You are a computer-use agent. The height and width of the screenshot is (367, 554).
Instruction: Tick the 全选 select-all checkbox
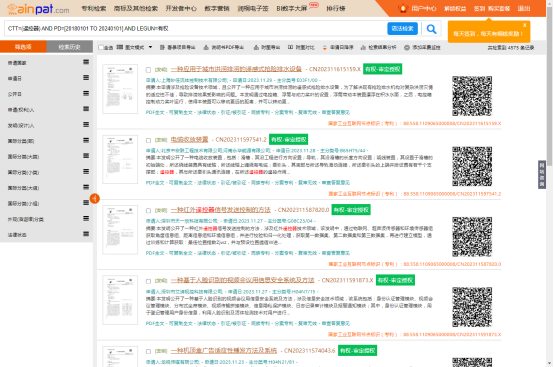[101, 47]
